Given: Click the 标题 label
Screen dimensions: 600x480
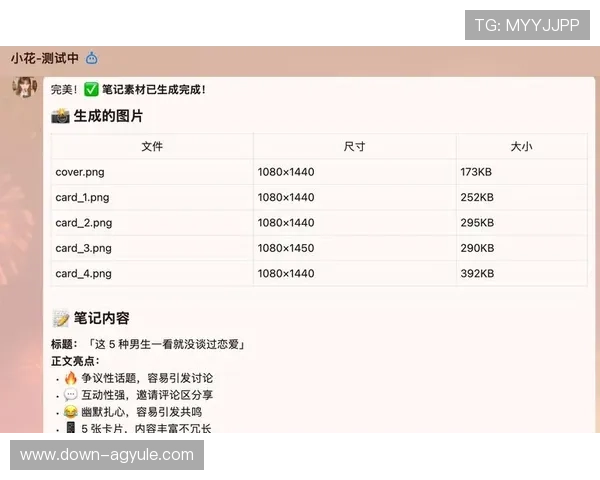Looking at the screenshot, I should 62,344.
